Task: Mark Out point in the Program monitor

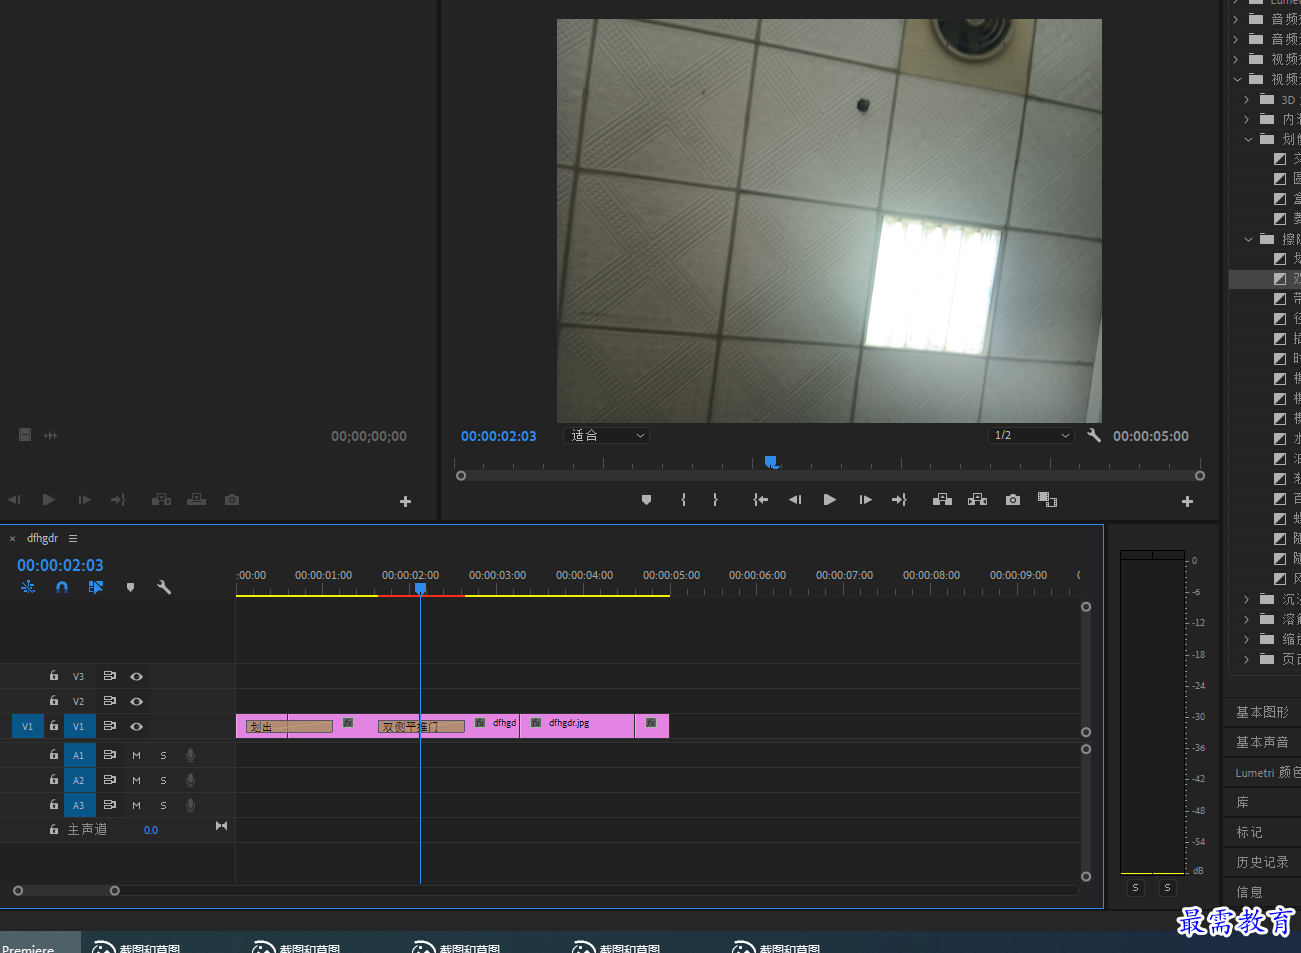Action: click(715, 500)
